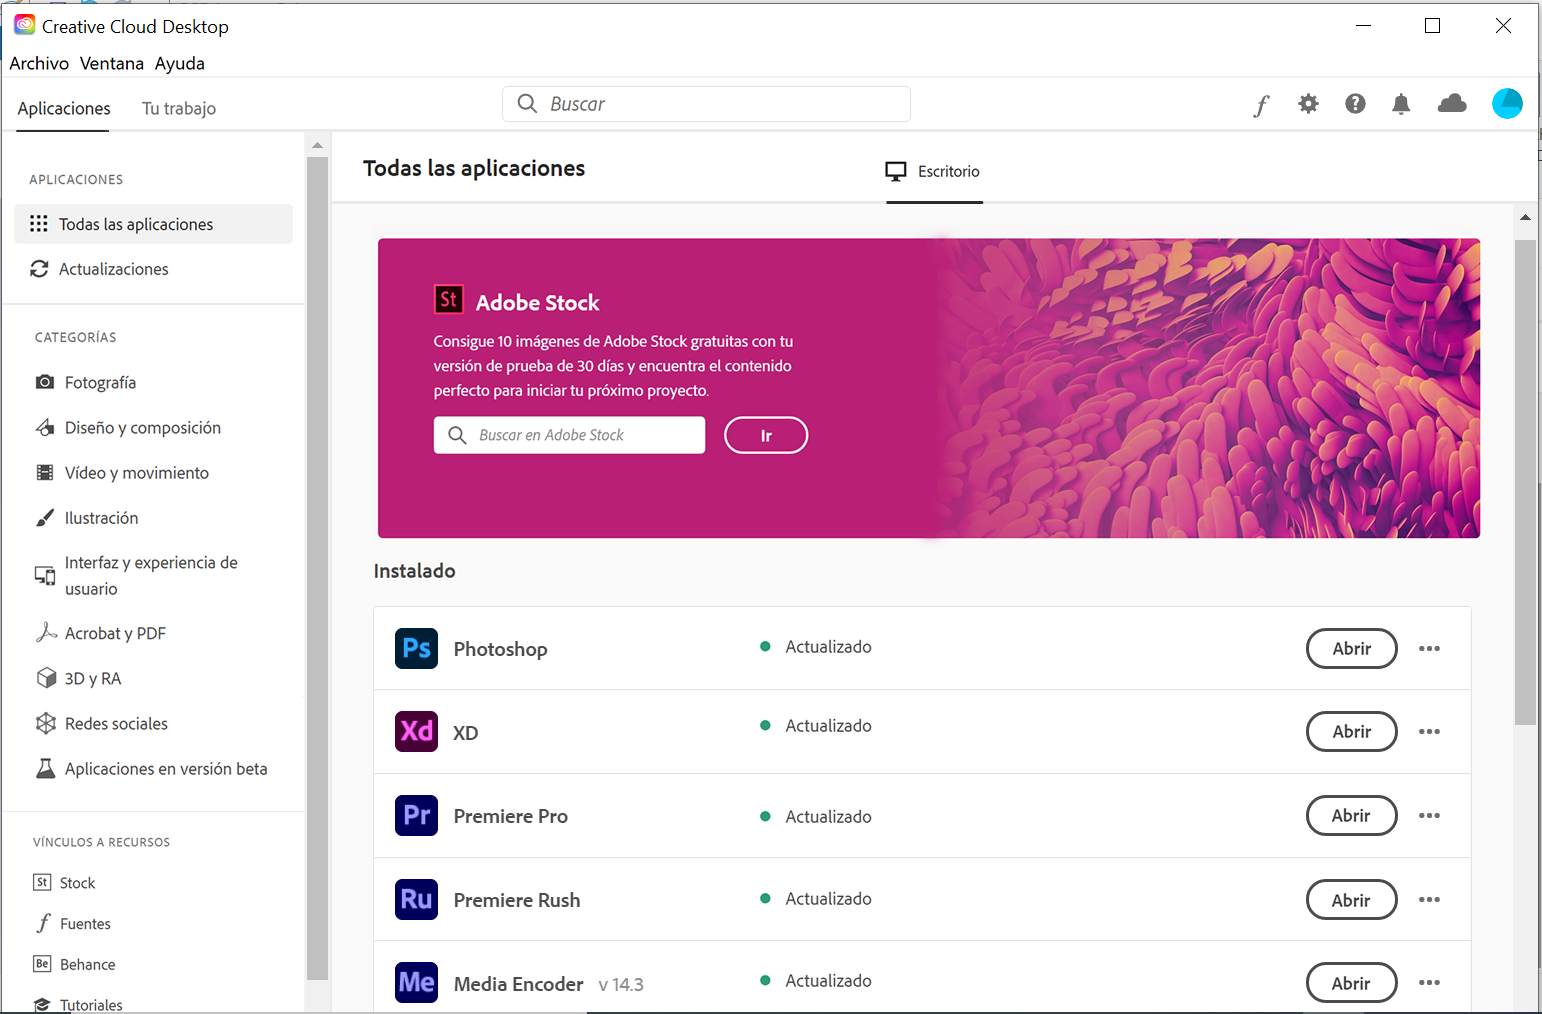Open the Archivo menu
This screenshot has width=1542, height=1014.
point(39,62)
